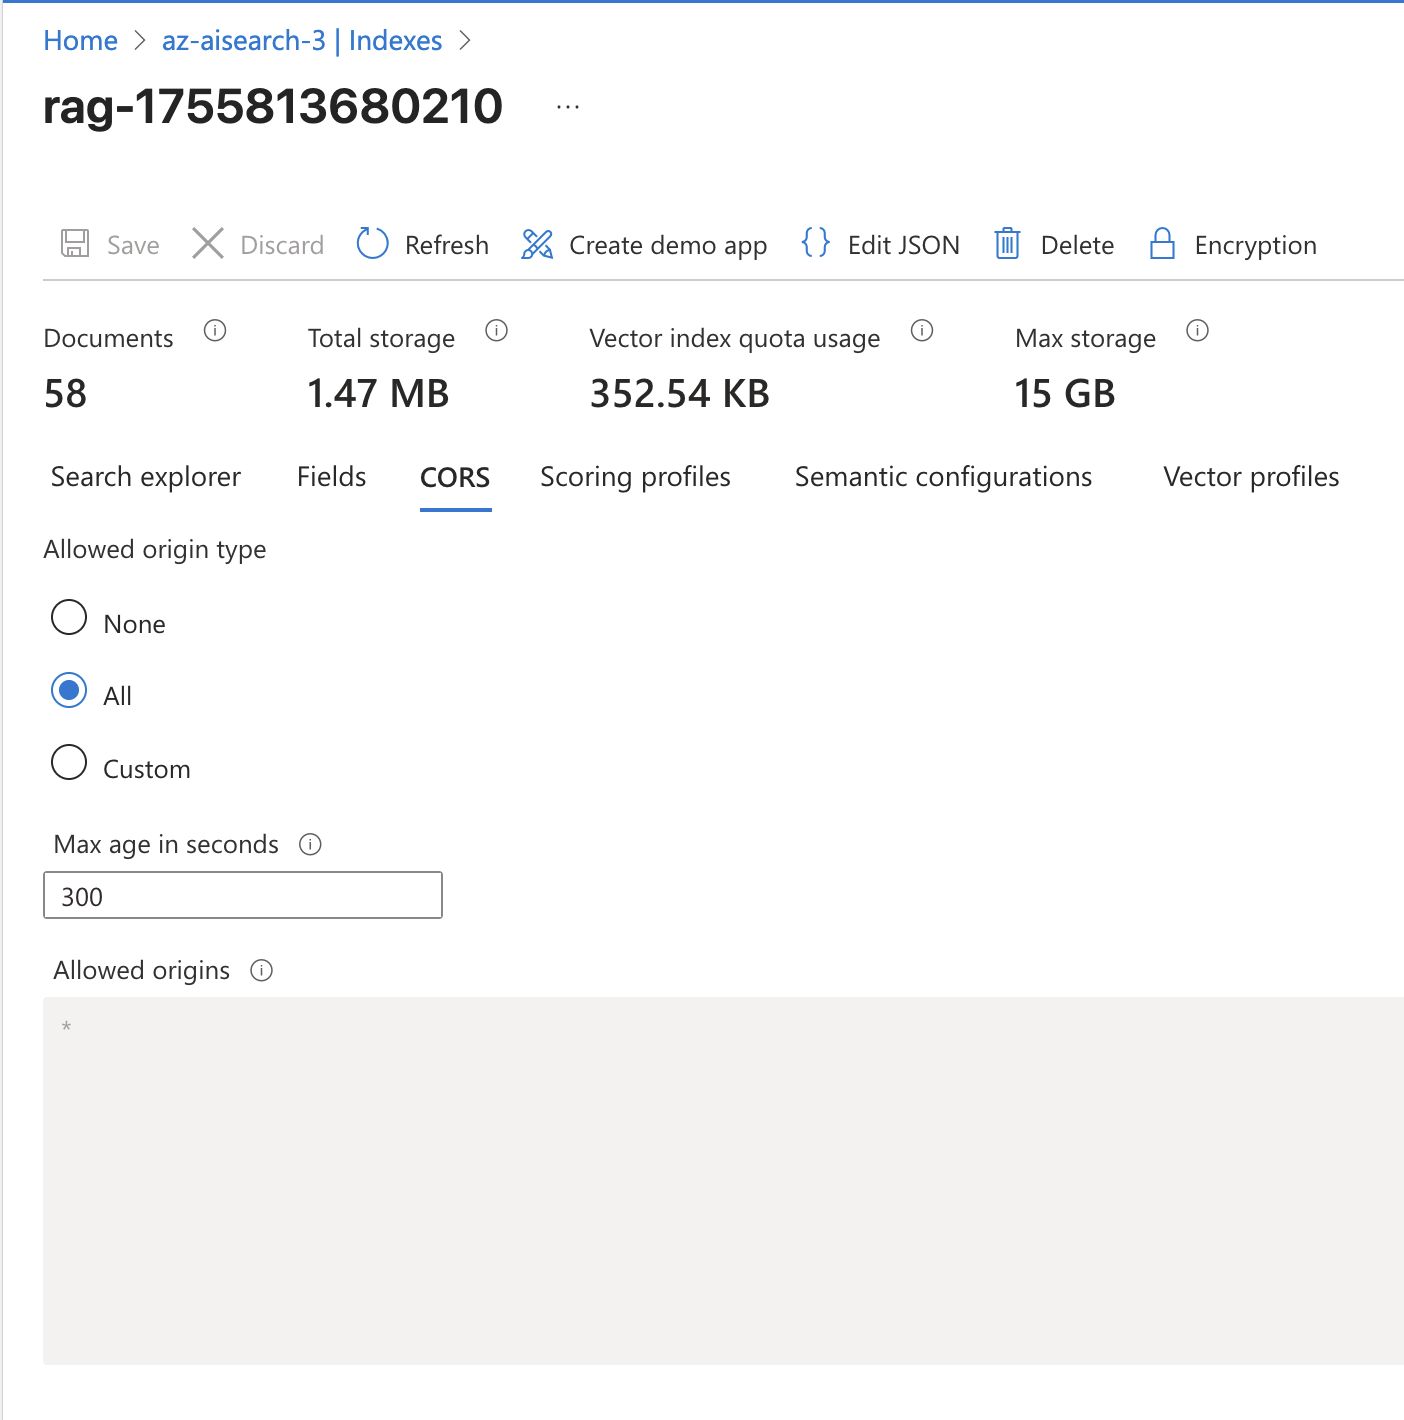1404x1420 pixels.
Task: Open the Semantic configurations tab
Action: 943,477
